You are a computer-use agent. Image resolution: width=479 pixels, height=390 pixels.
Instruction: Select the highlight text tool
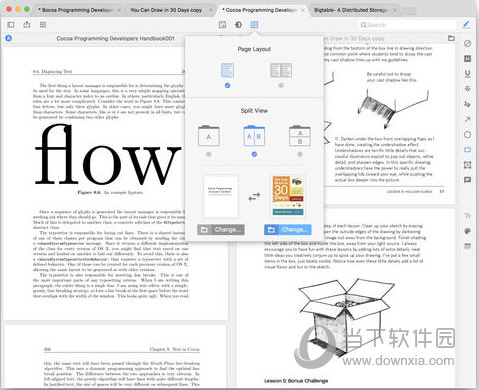[467, 59]
